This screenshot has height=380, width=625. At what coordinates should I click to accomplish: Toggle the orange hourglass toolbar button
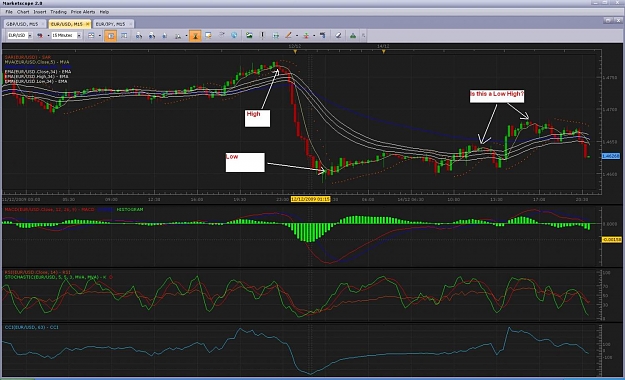pos(195,35)
